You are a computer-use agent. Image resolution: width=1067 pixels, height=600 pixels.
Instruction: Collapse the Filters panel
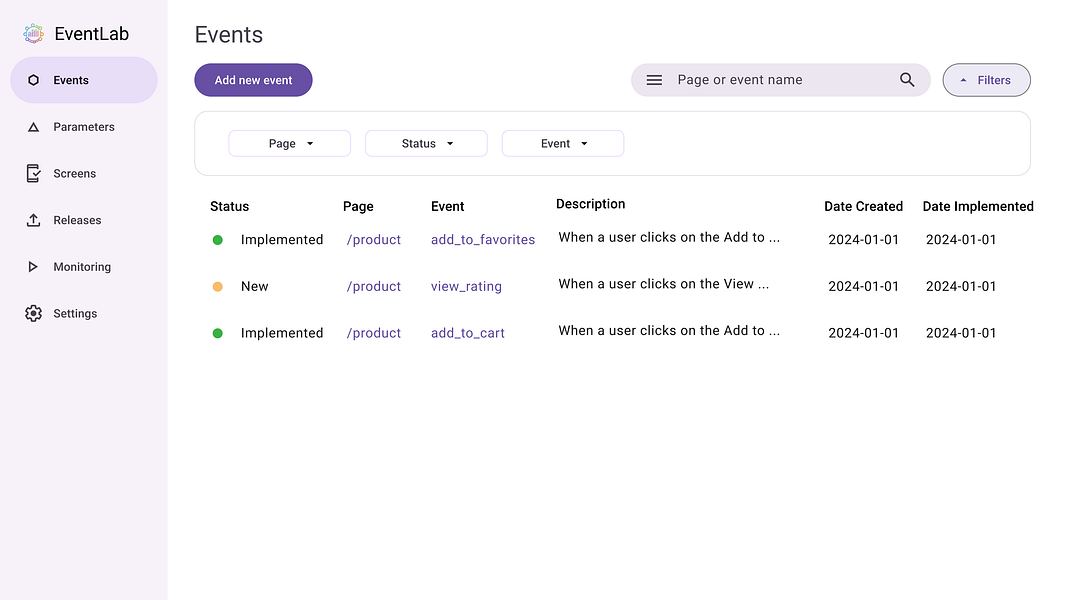pyautogui.click(x=986, y=79)
